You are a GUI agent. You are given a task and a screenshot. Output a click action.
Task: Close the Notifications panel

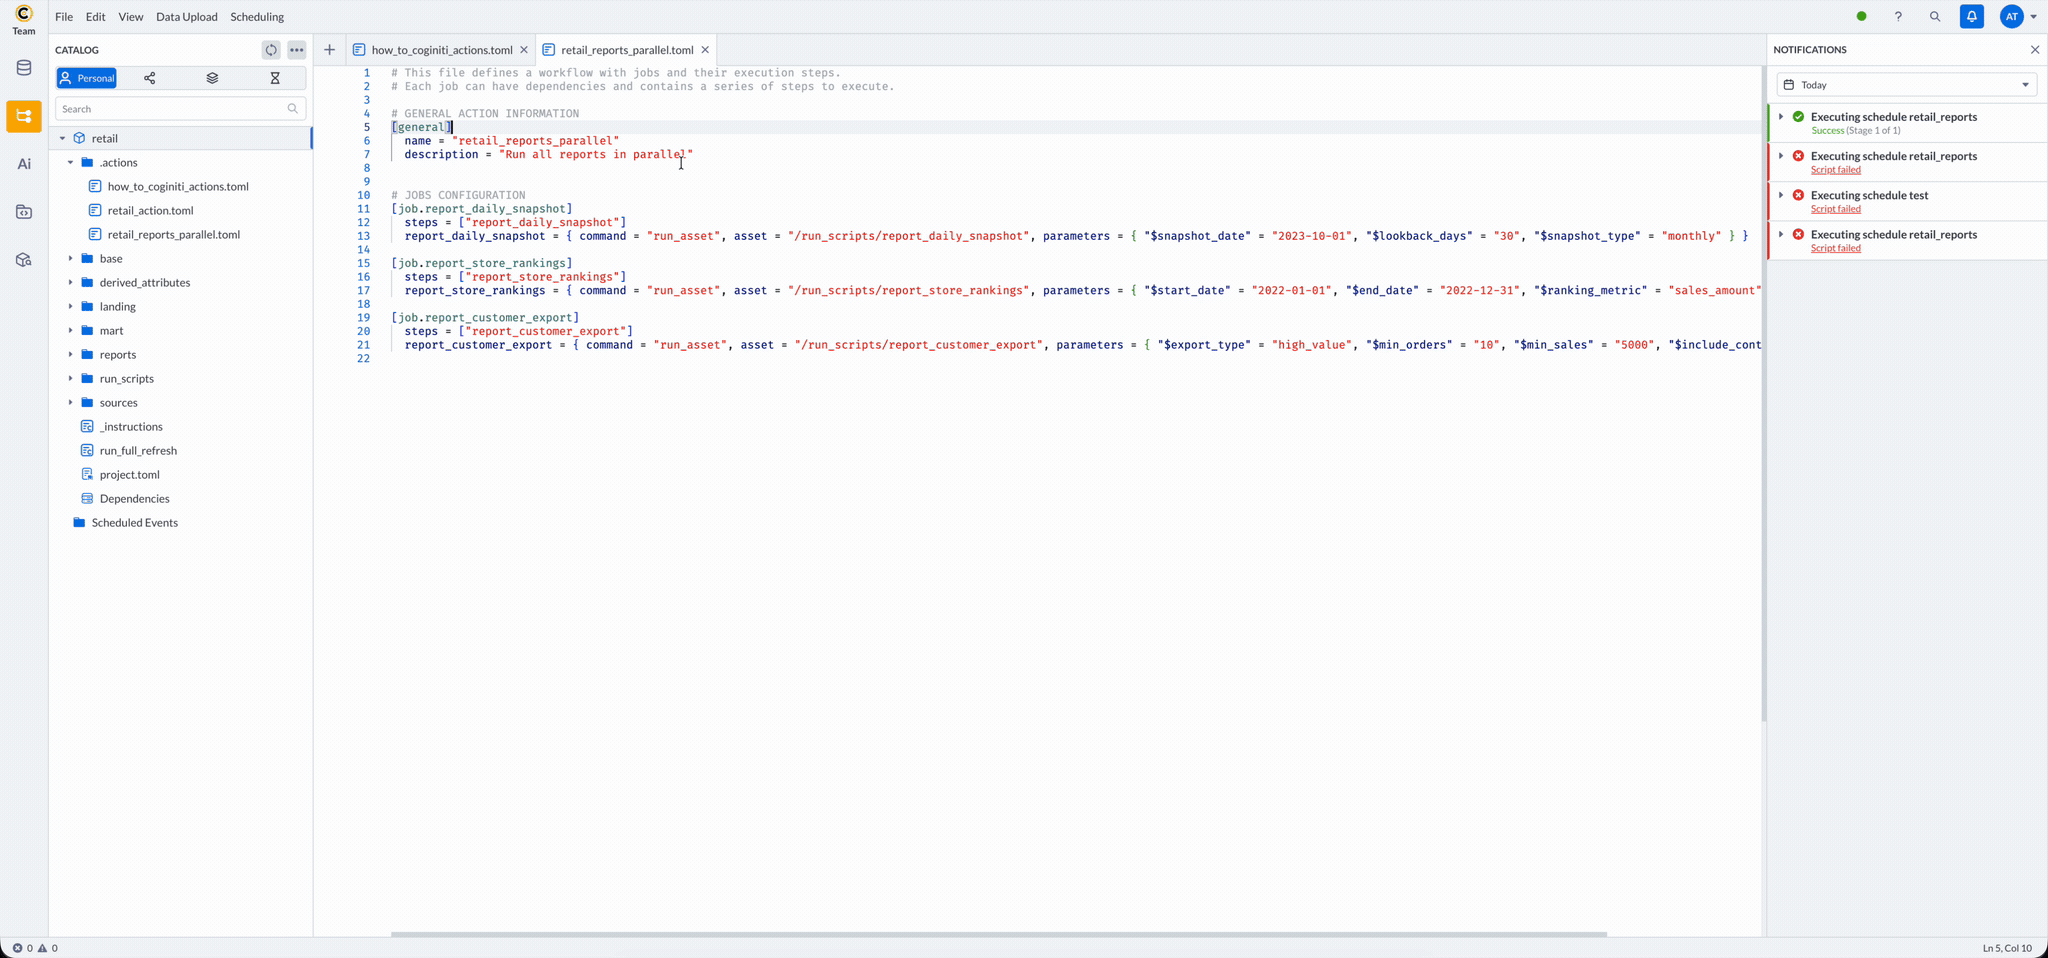[x=2035, y=50]
